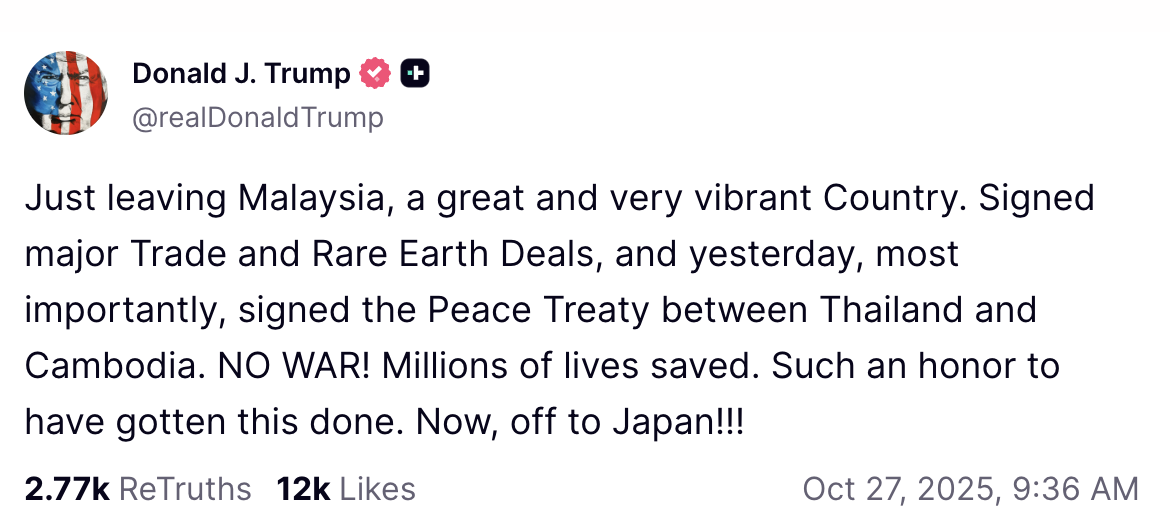The image size is (1170, 532).
Task: Click the red verified checkmark badge
Action: click(375, 73)
